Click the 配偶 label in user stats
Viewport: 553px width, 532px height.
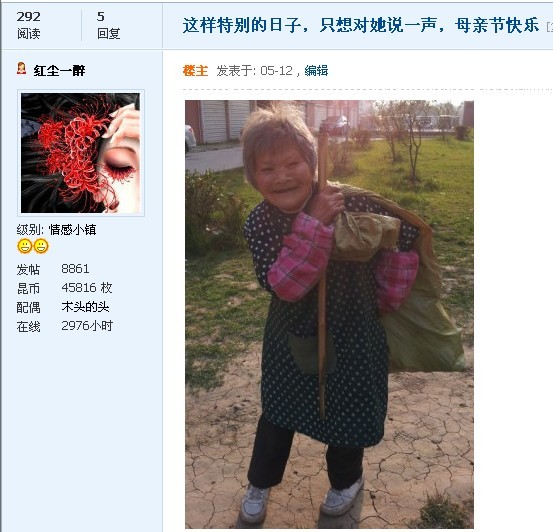28,307
